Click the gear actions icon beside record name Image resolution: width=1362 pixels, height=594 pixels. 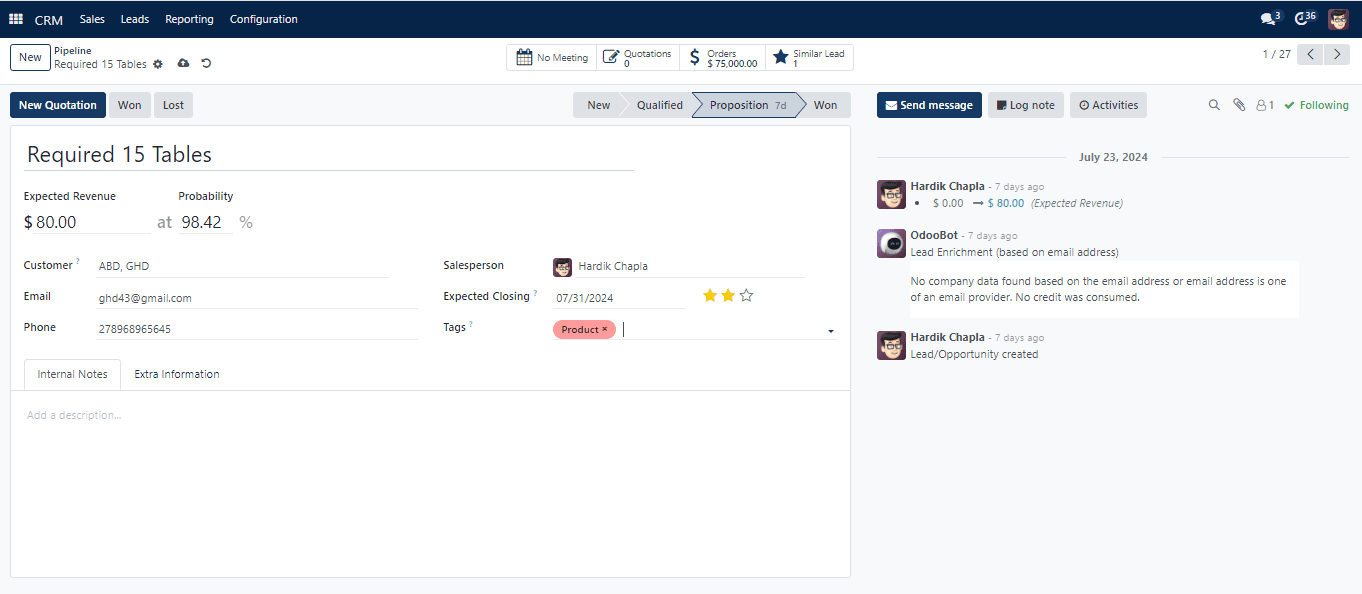point(158,64)
